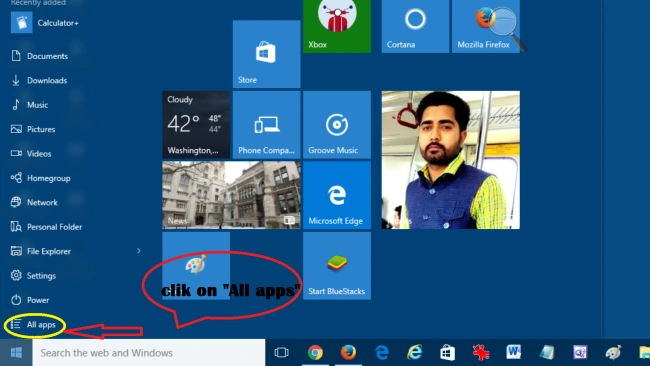Open the Downloads folder
The image size is (650, 366).
pos(39,80)
